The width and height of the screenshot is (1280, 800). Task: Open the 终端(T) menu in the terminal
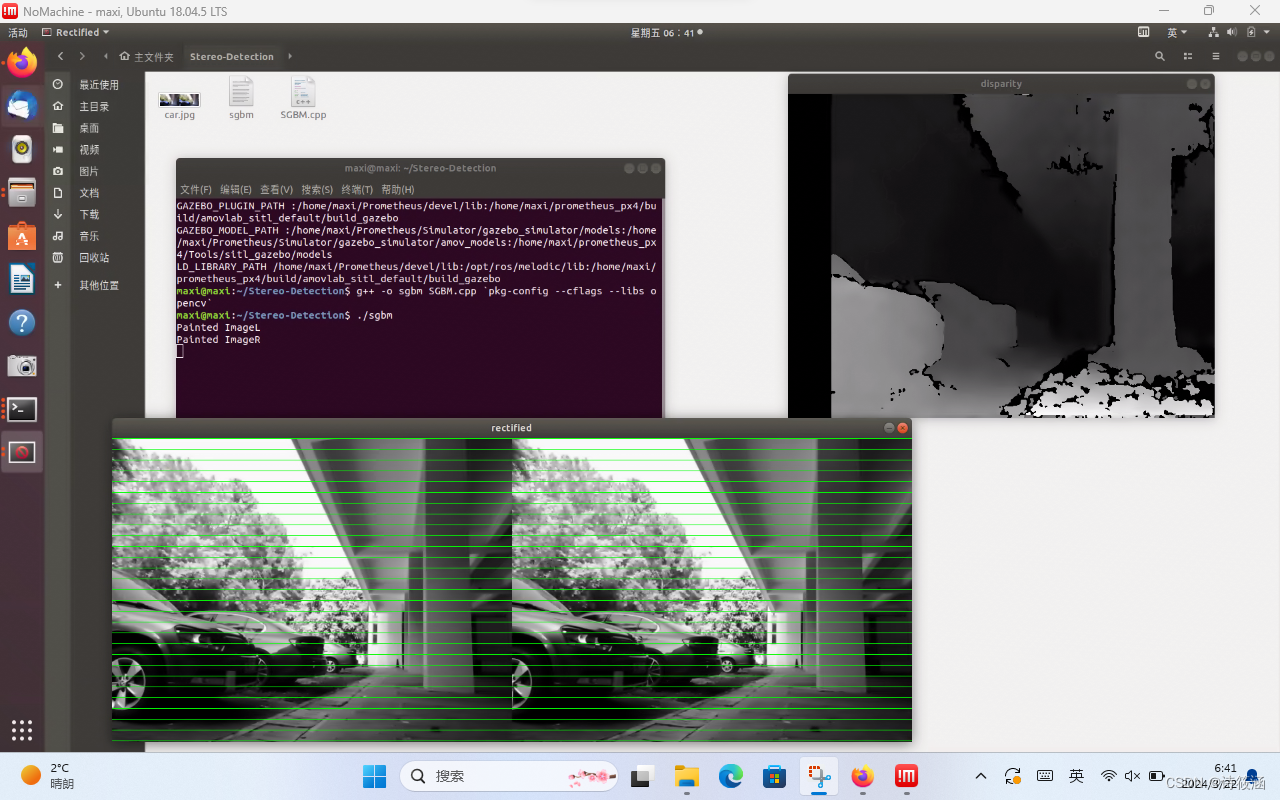[355, 189]
